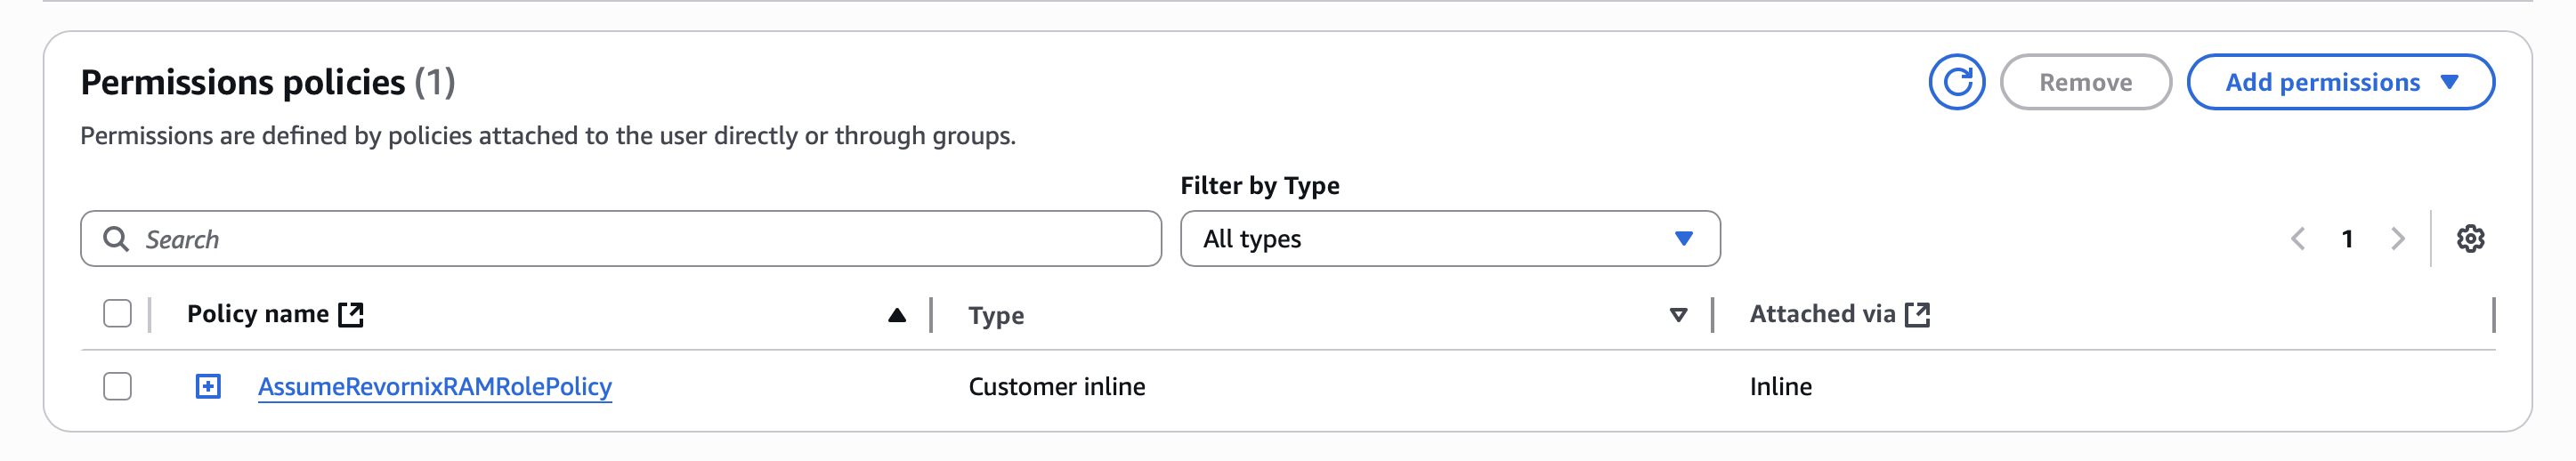Click page number 1 in pagination
This screenshot has height=461, width=2576.
(2347, 239)
